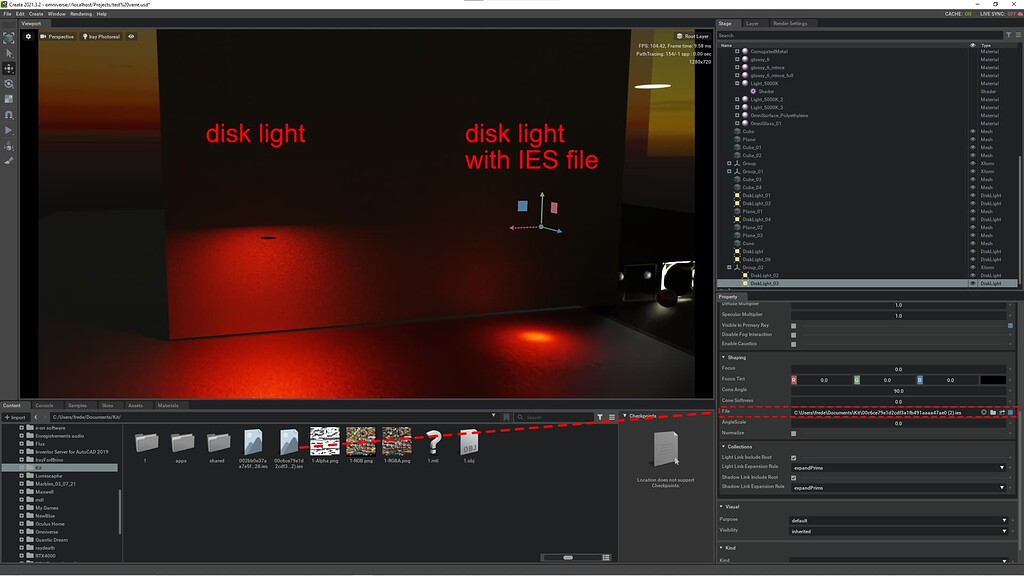Viewport: 1024px width, 576px height.
Task: Open the Stage panel filter icon
Action: [1008, 33]
